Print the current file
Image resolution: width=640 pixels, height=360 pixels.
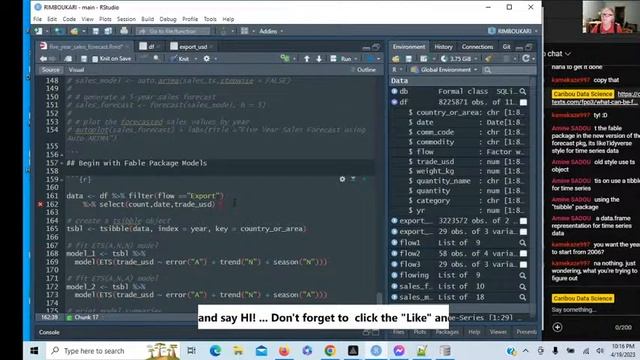[124, 31]
